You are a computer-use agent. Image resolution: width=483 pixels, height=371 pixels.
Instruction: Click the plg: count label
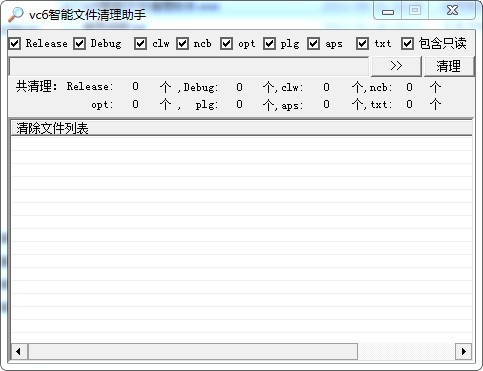[207, 105]
